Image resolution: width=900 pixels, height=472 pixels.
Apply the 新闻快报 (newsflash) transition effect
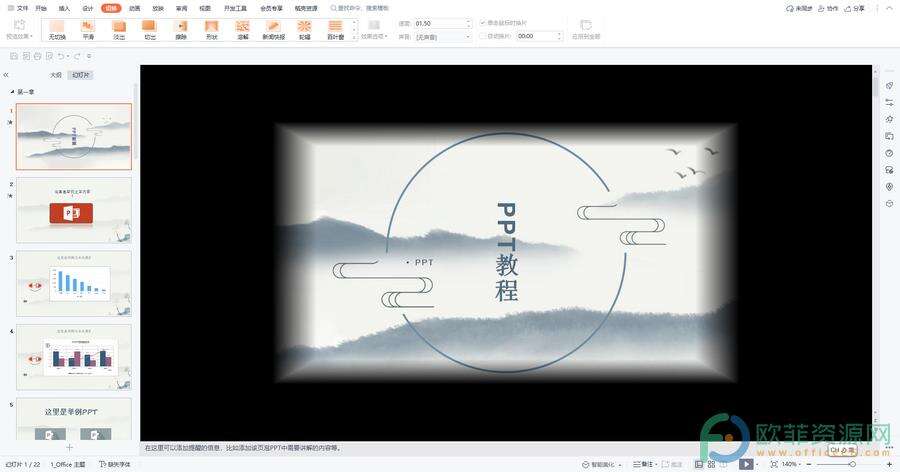coord(274,29)
